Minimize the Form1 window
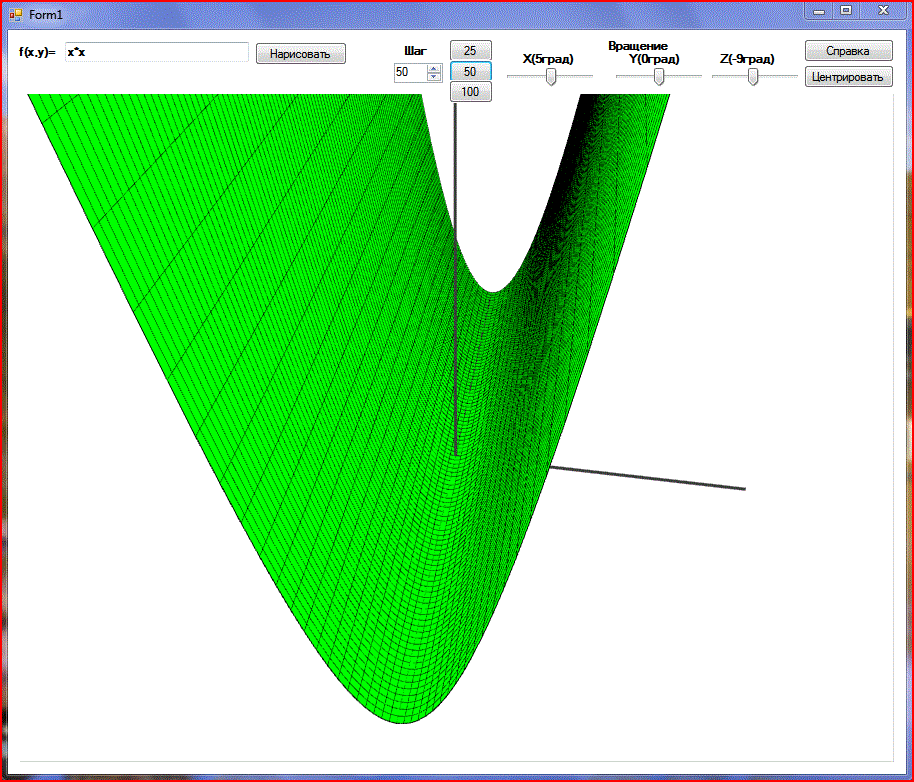This screenshot has width=914, height=782. pos(819,10)
